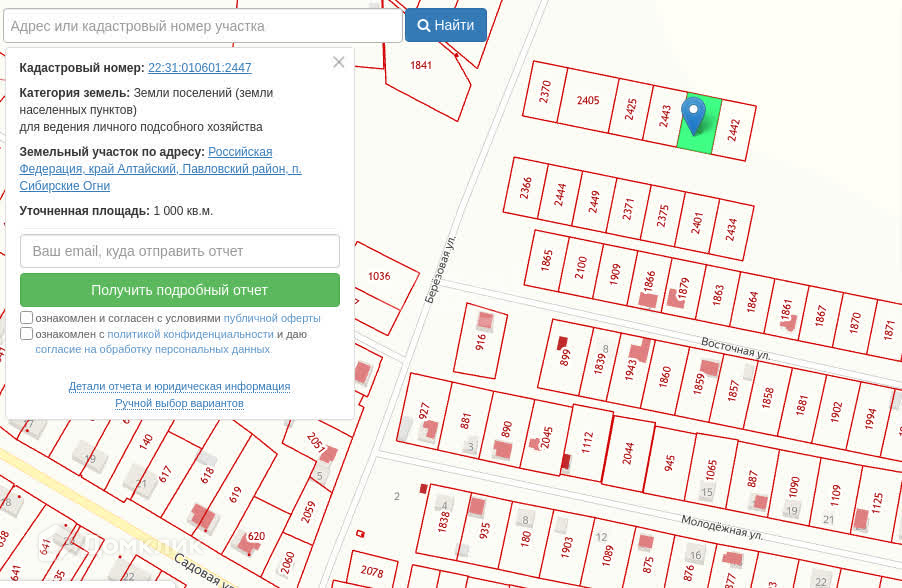Select parcel 2044 on the map
This screenshot has width=902, height=588.
(628, 453)
